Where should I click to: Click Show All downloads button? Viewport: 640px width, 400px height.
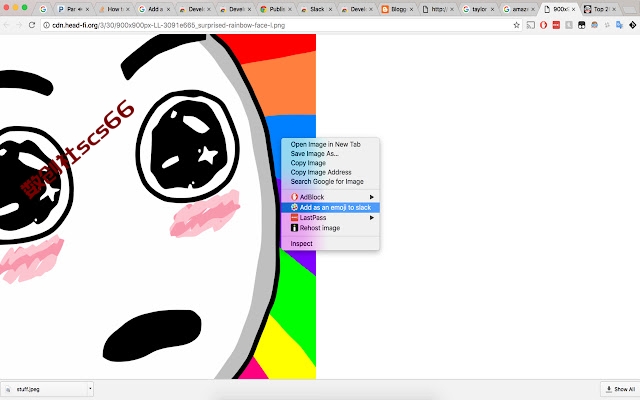(620, 389)
